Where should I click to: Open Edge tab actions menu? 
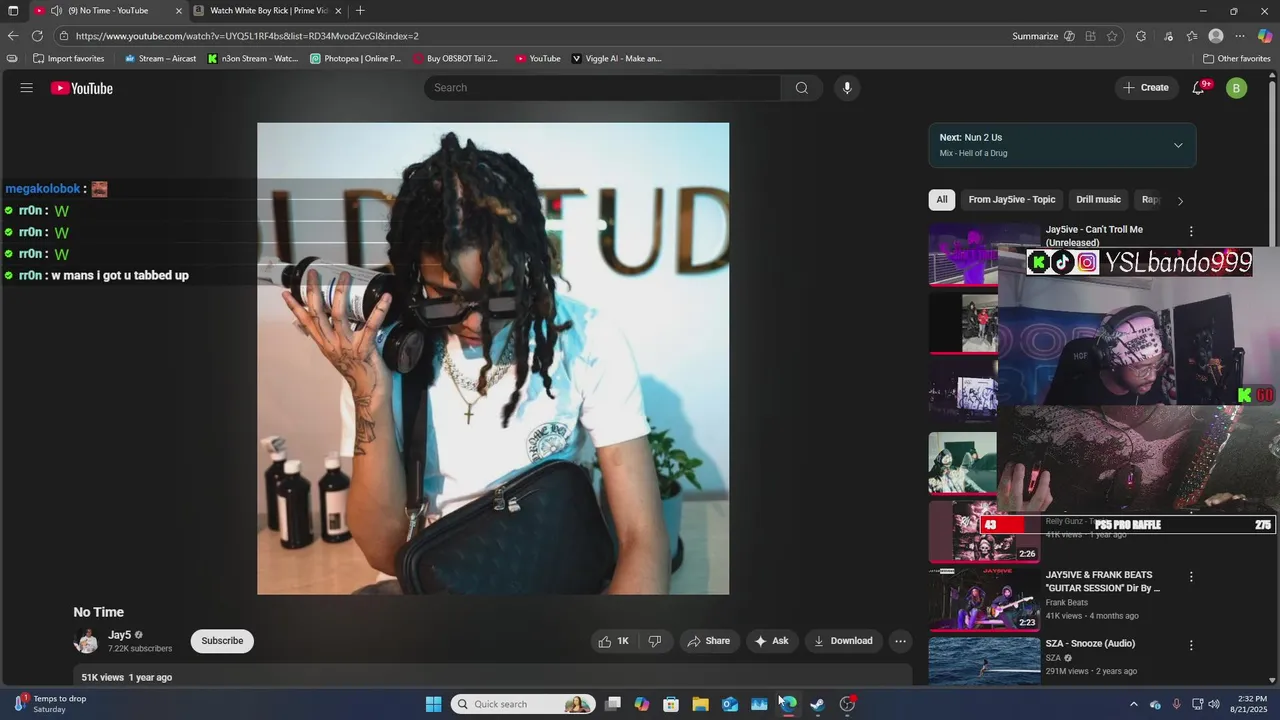13,11
